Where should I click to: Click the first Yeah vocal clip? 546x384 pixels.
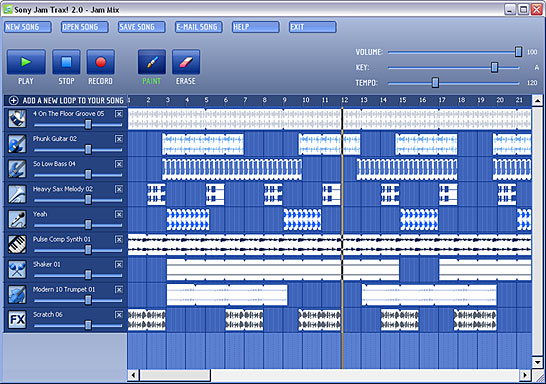pyautogui.click(x=188, y=219)
